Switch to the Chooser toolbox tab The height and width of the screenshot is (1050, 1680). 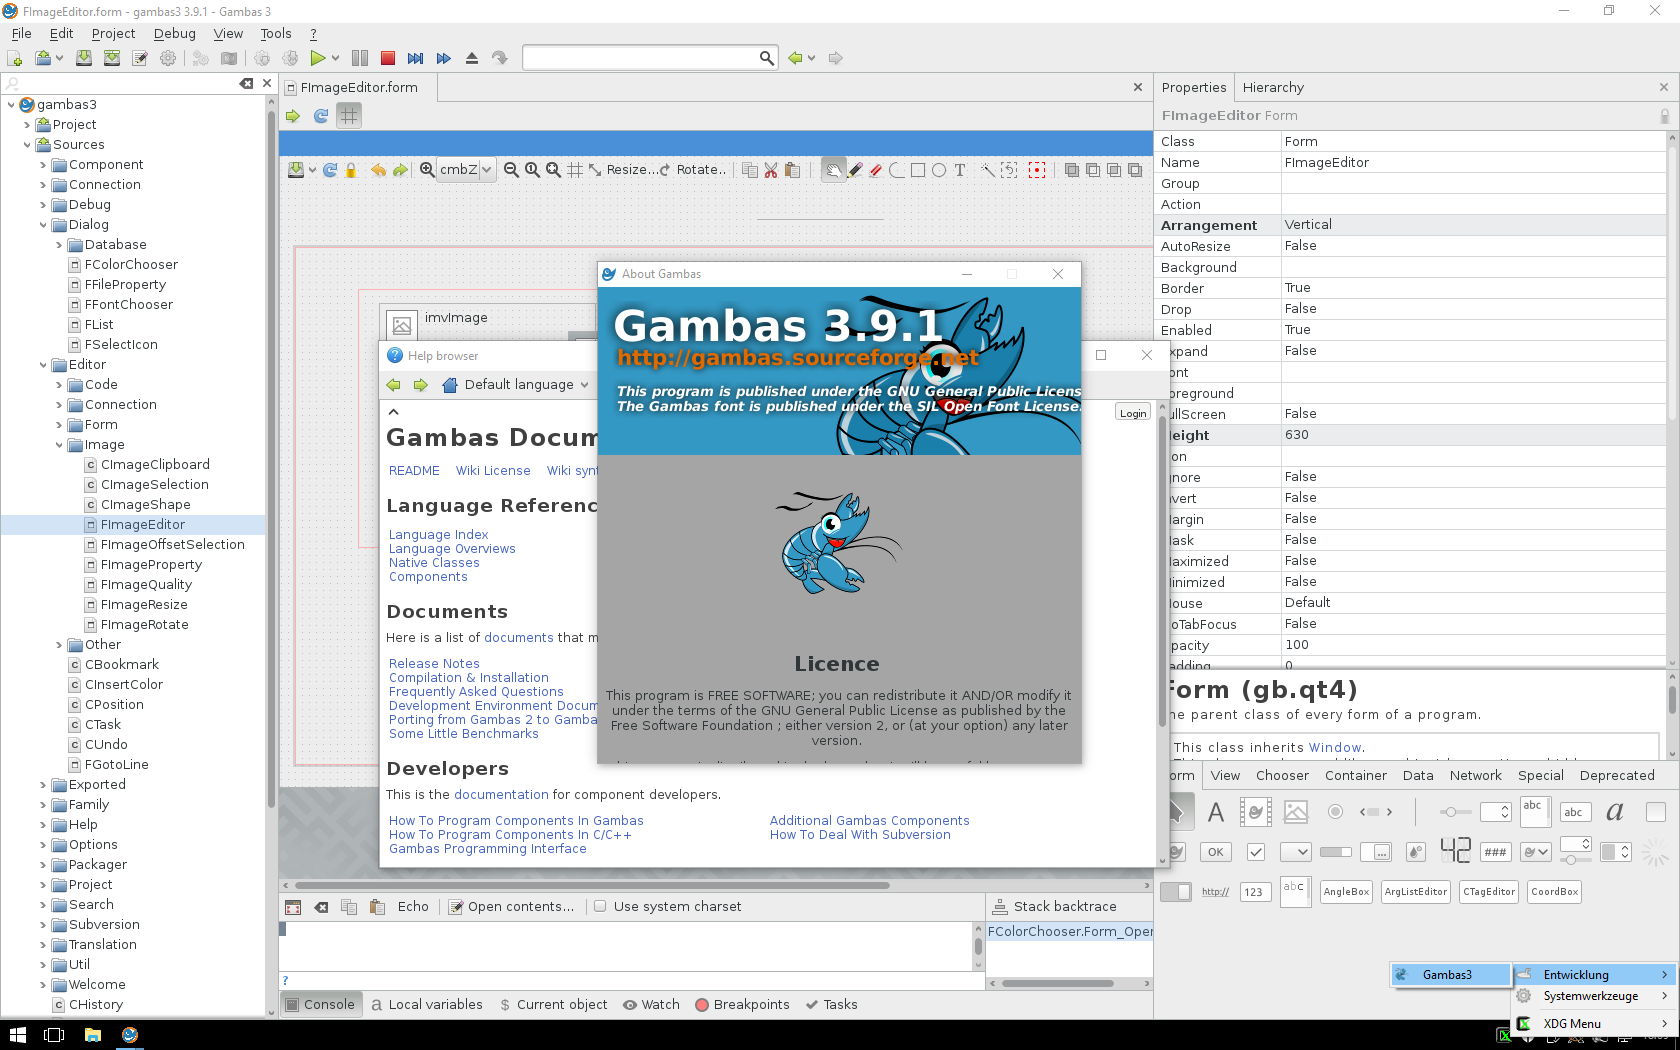coord(1282,775)
